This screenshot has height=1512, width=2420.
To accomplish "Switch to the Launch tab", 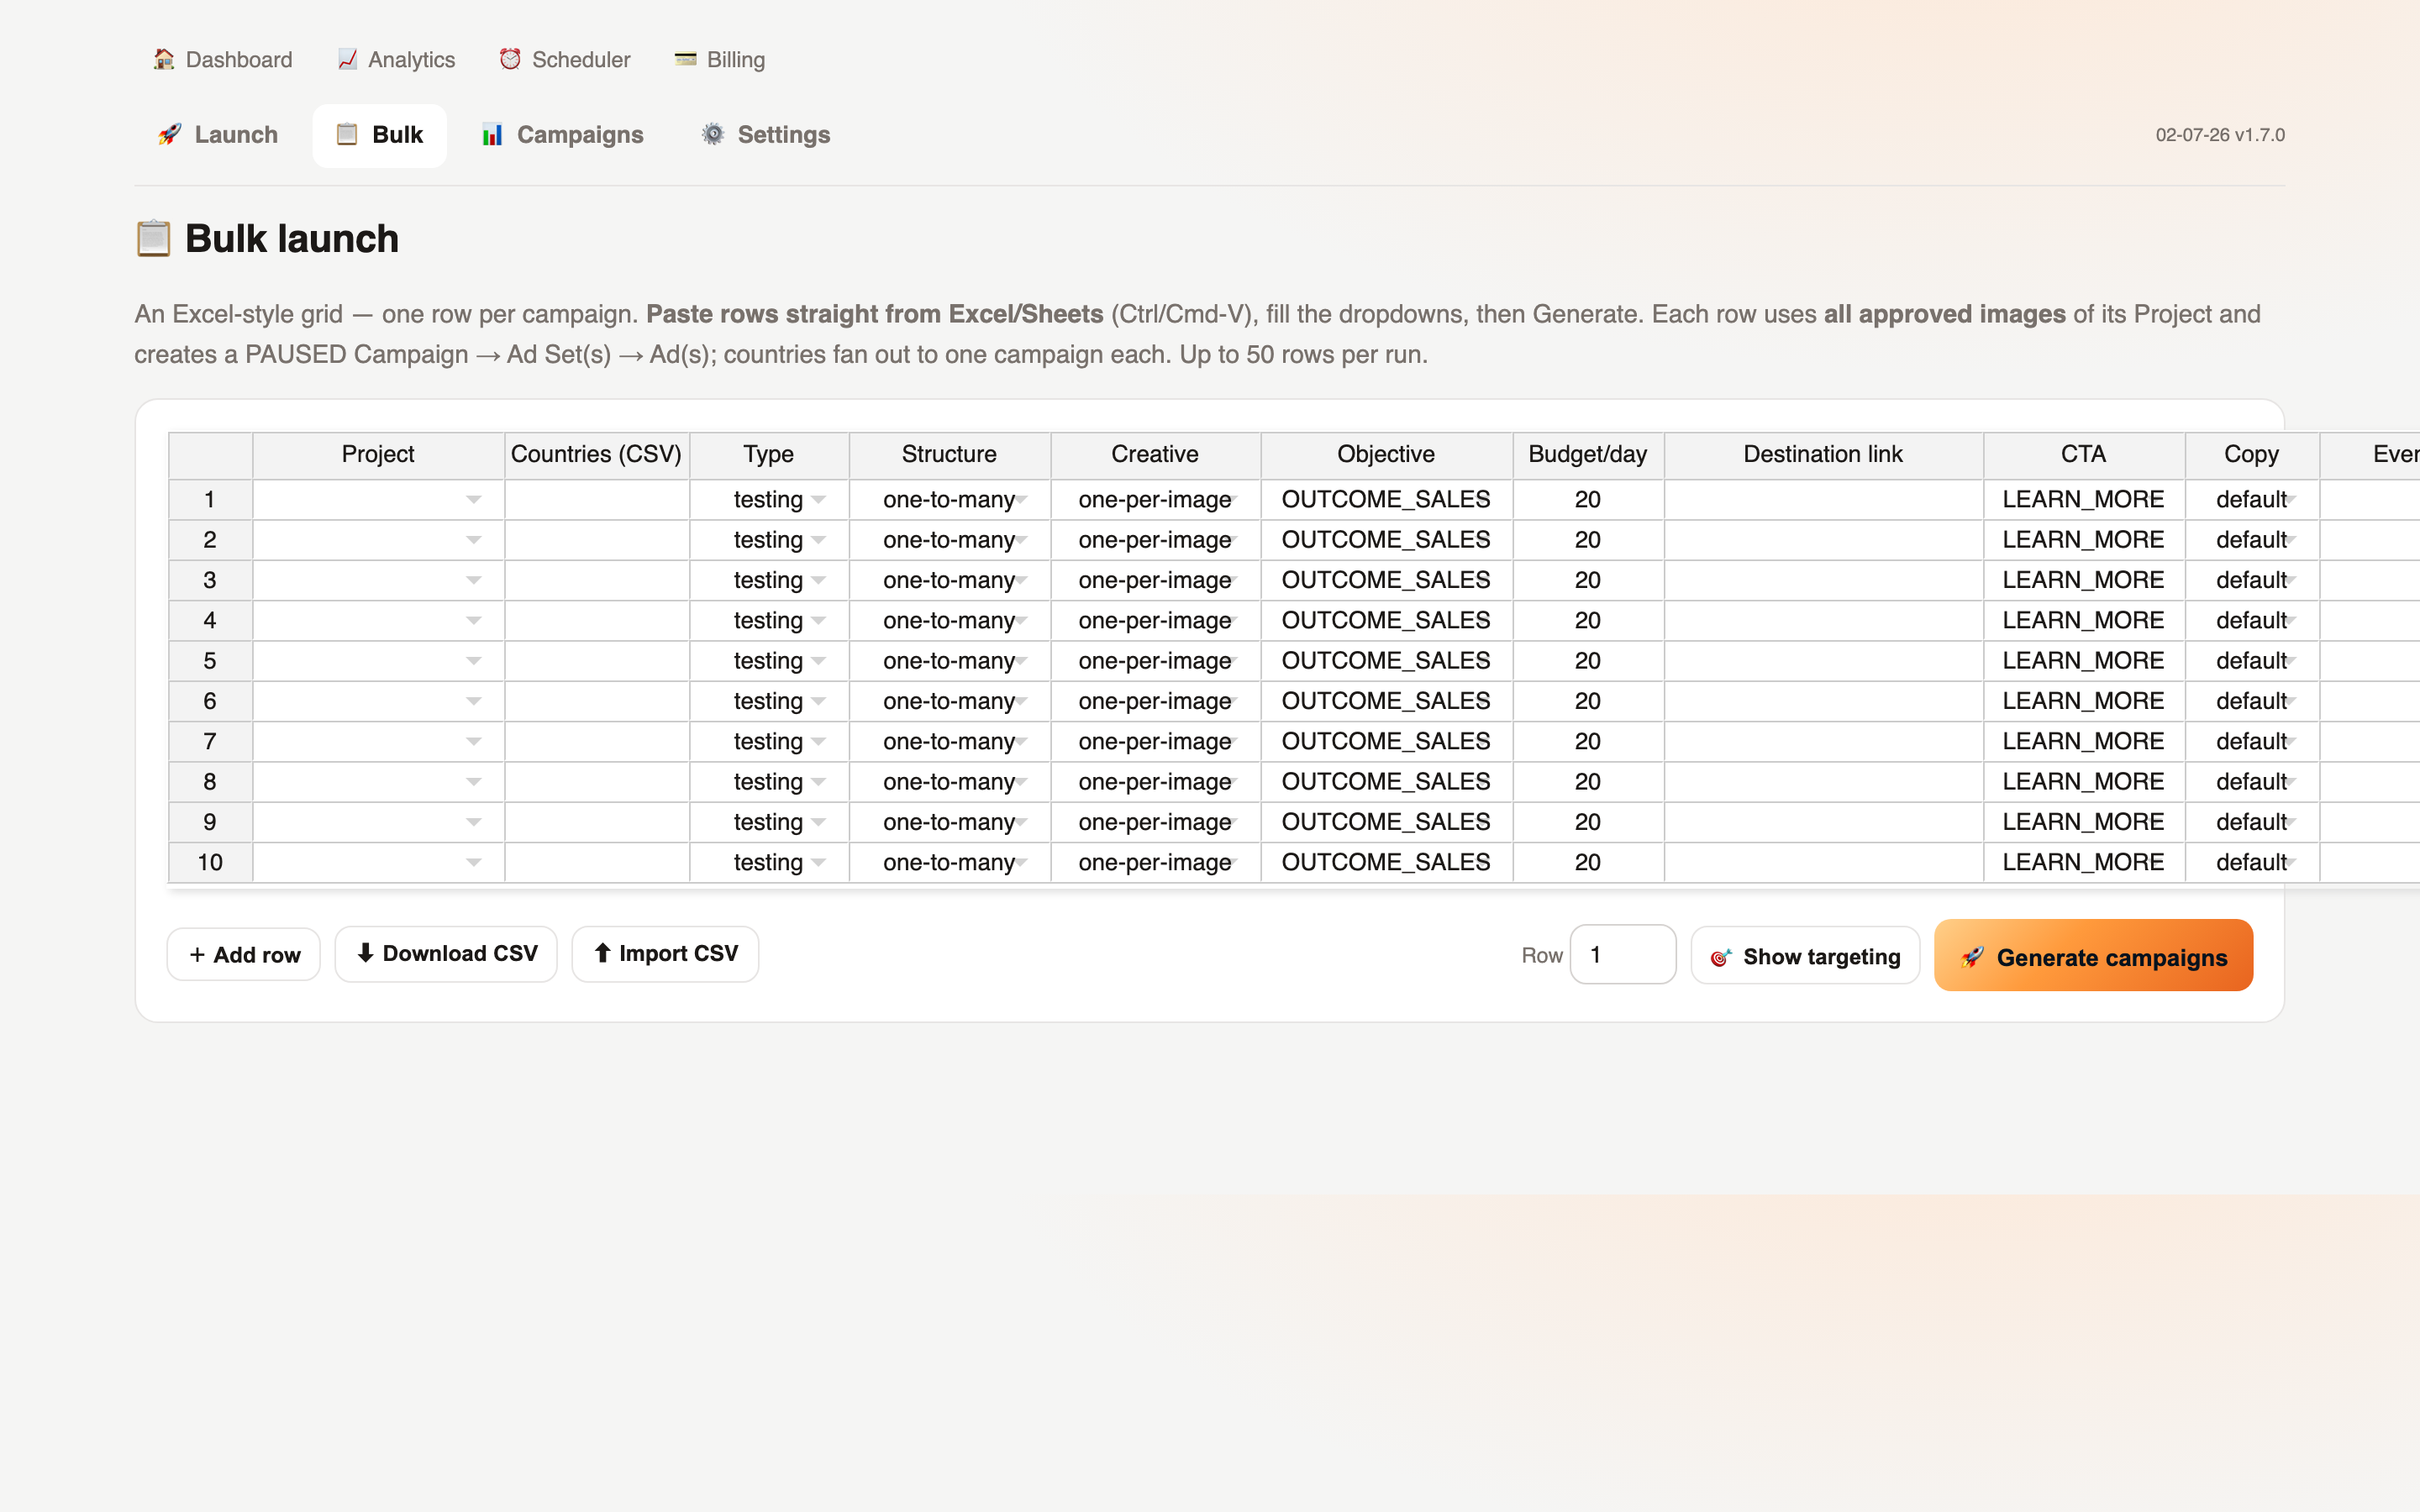I will [217, 134].
